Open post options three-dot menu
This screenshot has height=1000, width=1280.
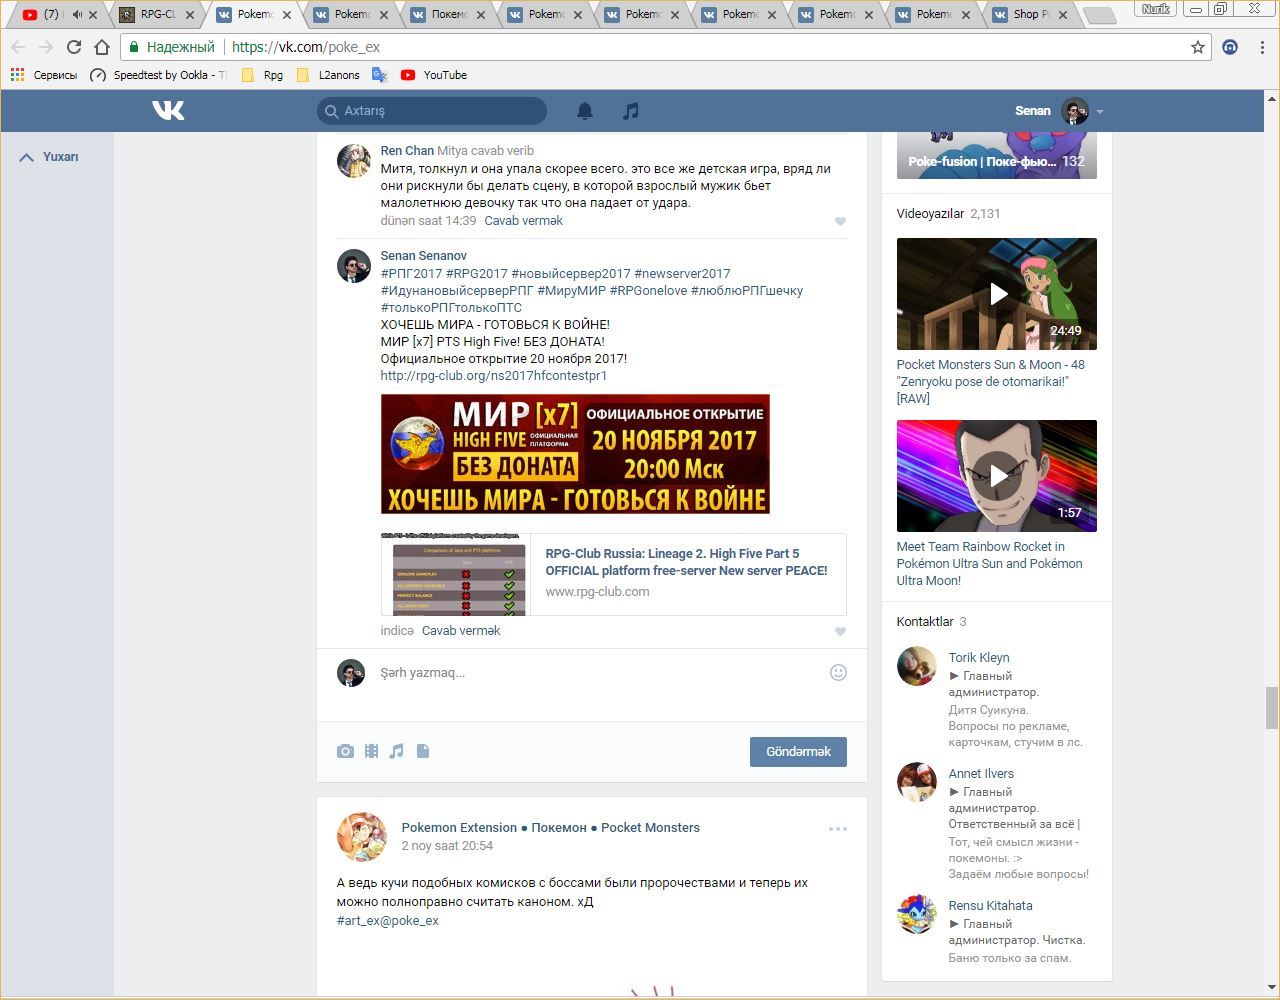click(x=838, y=828)
